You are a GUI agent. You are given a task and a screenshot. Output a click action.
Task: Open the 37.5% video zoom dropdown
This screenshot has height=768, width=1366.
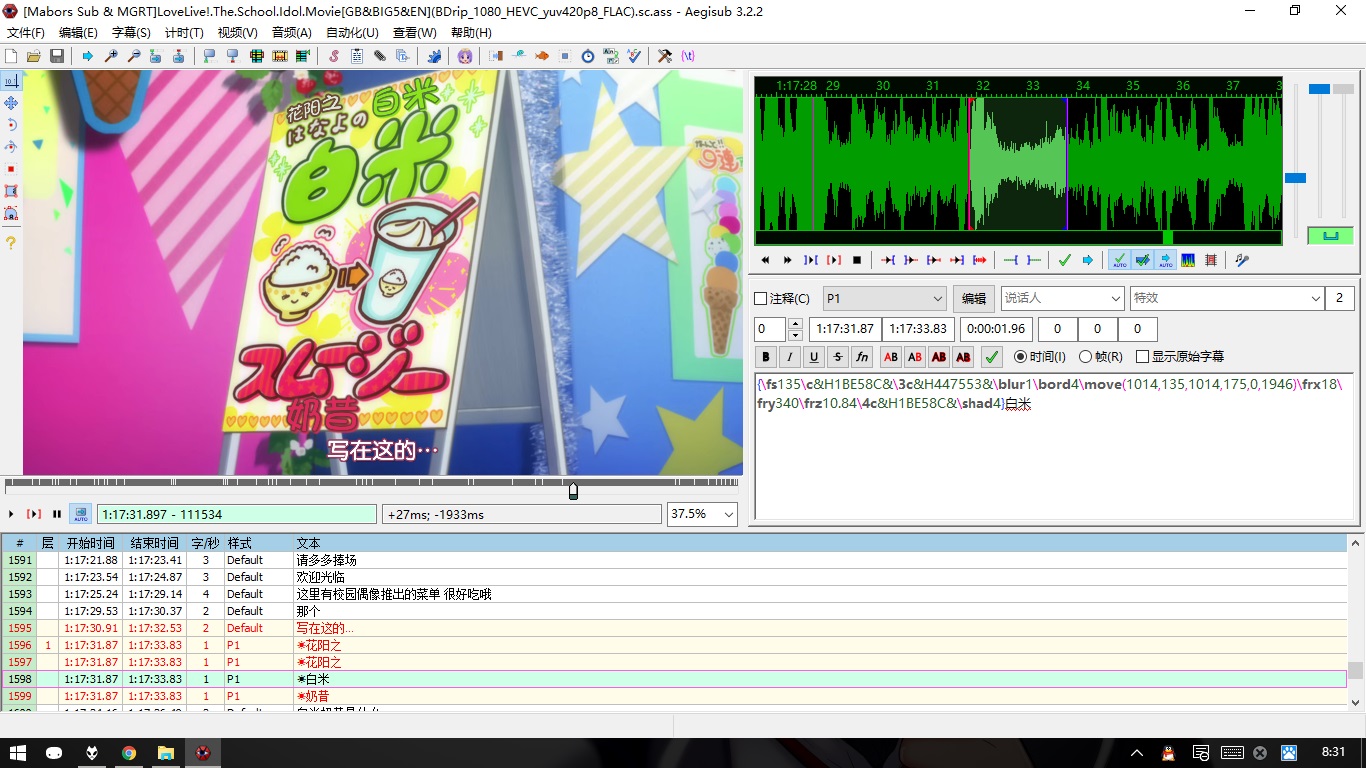click(x=702, y=514)
